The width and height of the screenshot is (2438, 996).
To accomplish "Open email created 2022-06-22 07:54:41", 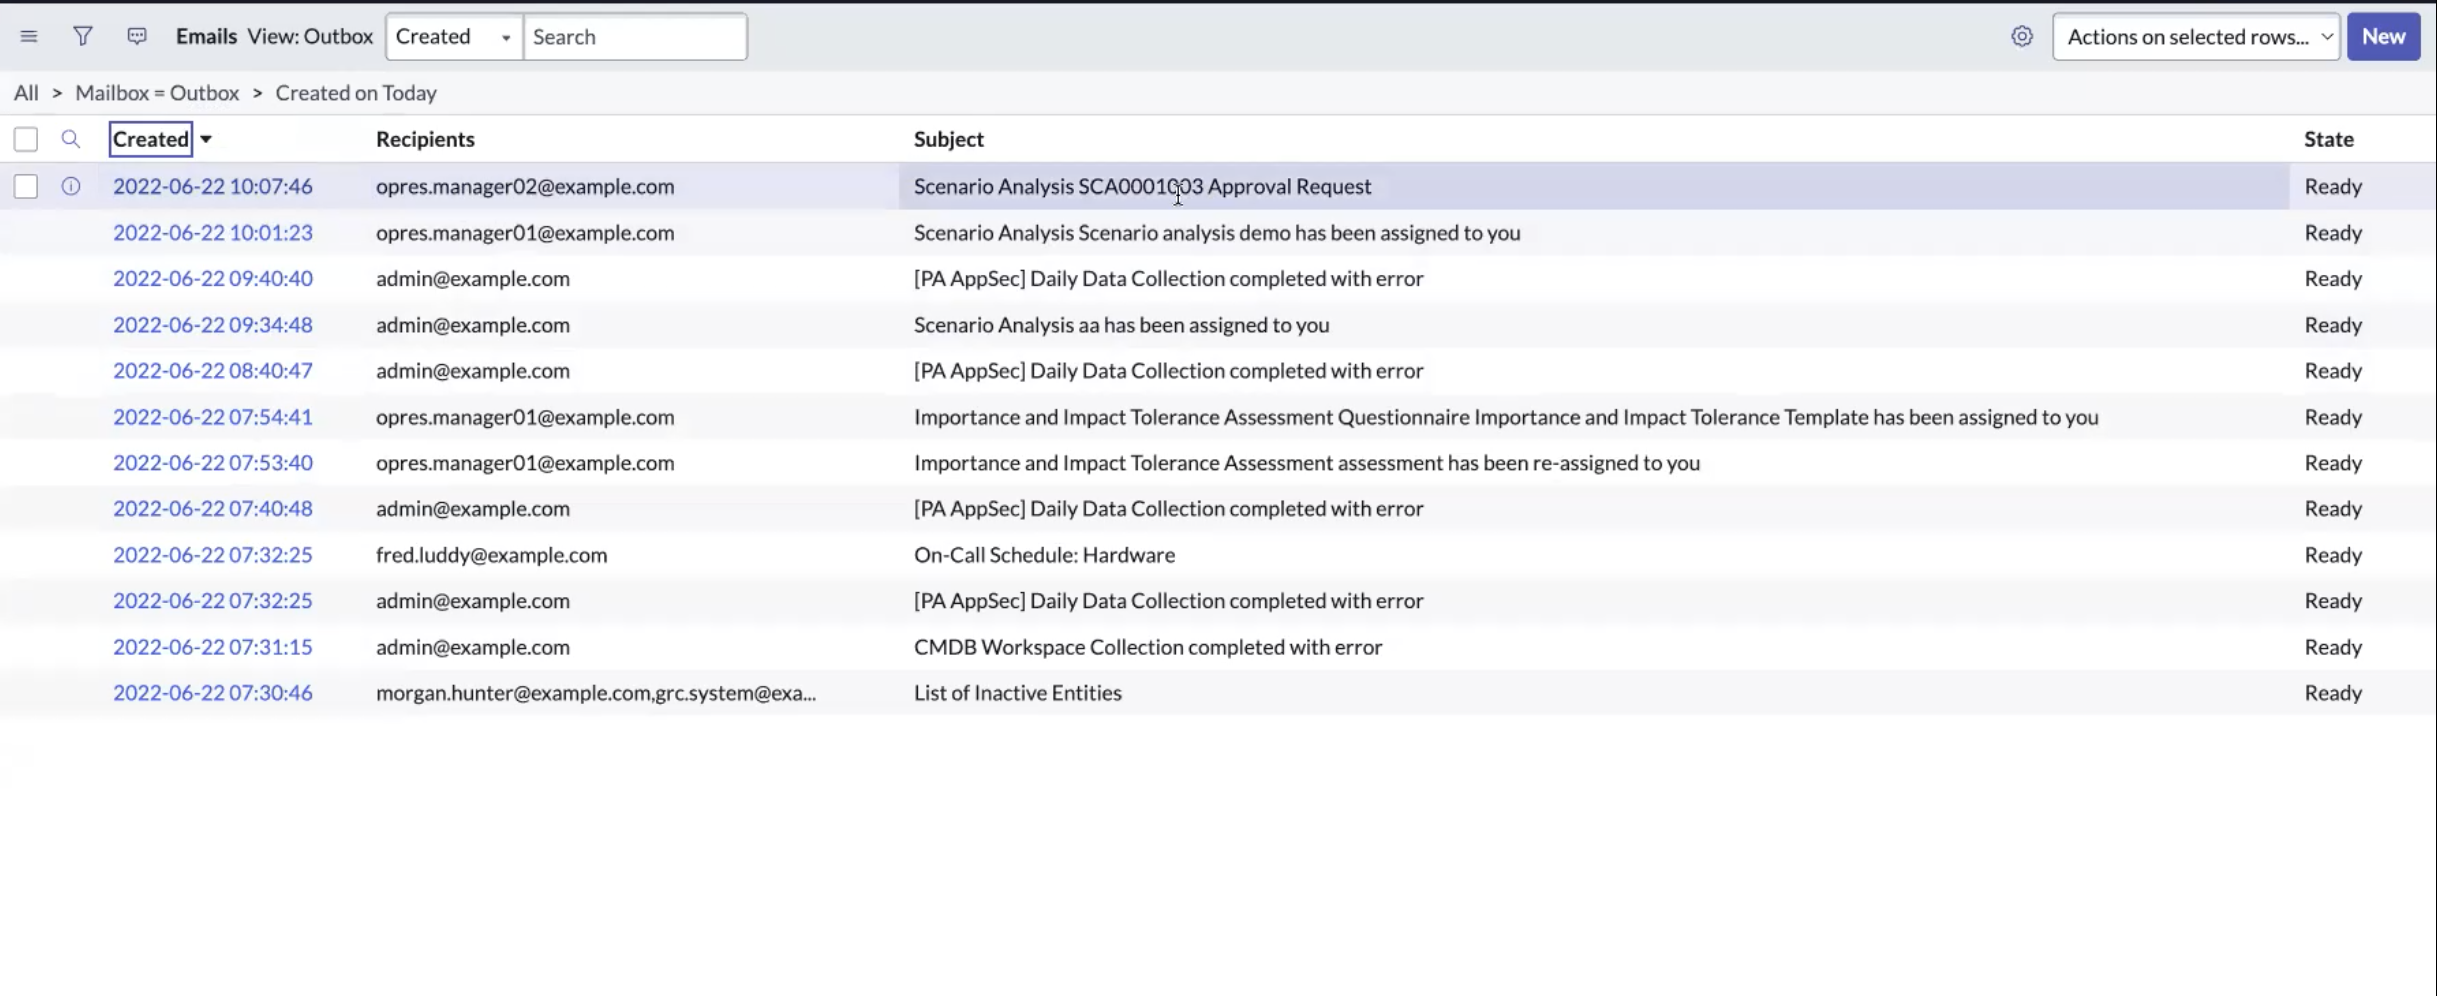I will click(213, 417).
